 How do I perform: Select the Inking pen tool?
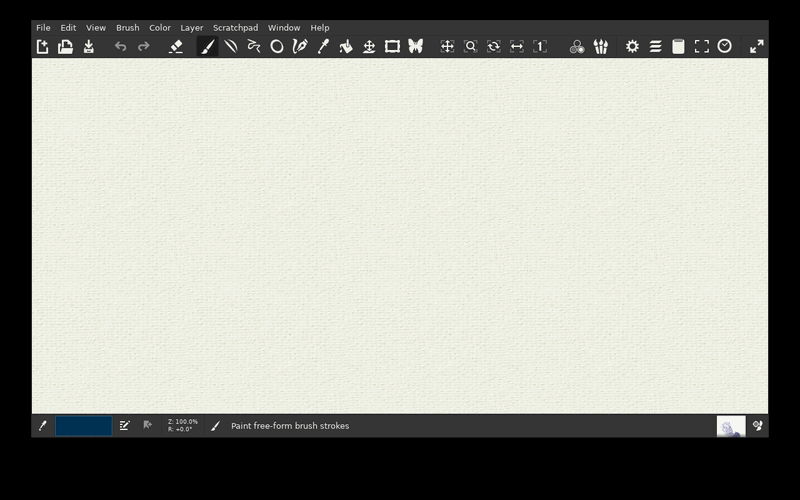coord(300,46)
